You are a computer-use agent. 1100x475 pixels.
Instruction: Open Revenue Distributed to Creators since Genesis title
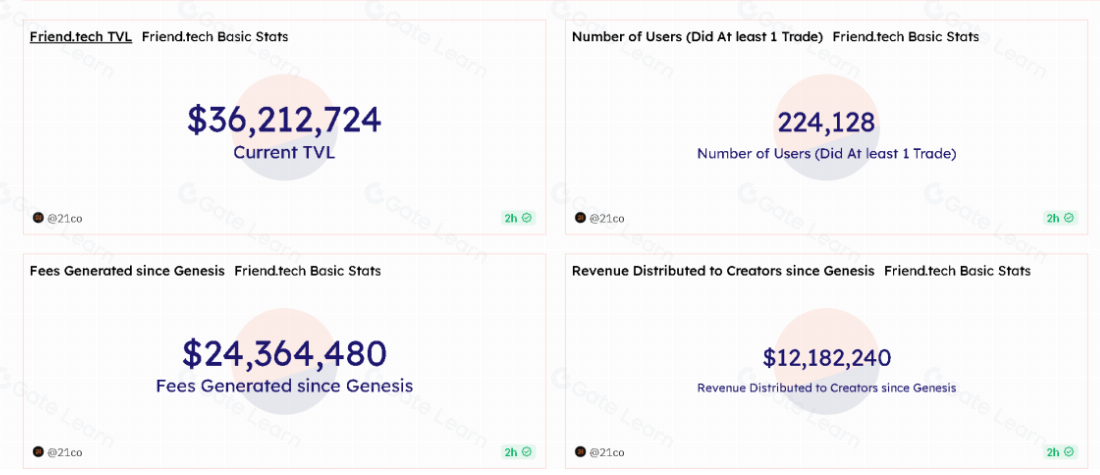(723, 271)
